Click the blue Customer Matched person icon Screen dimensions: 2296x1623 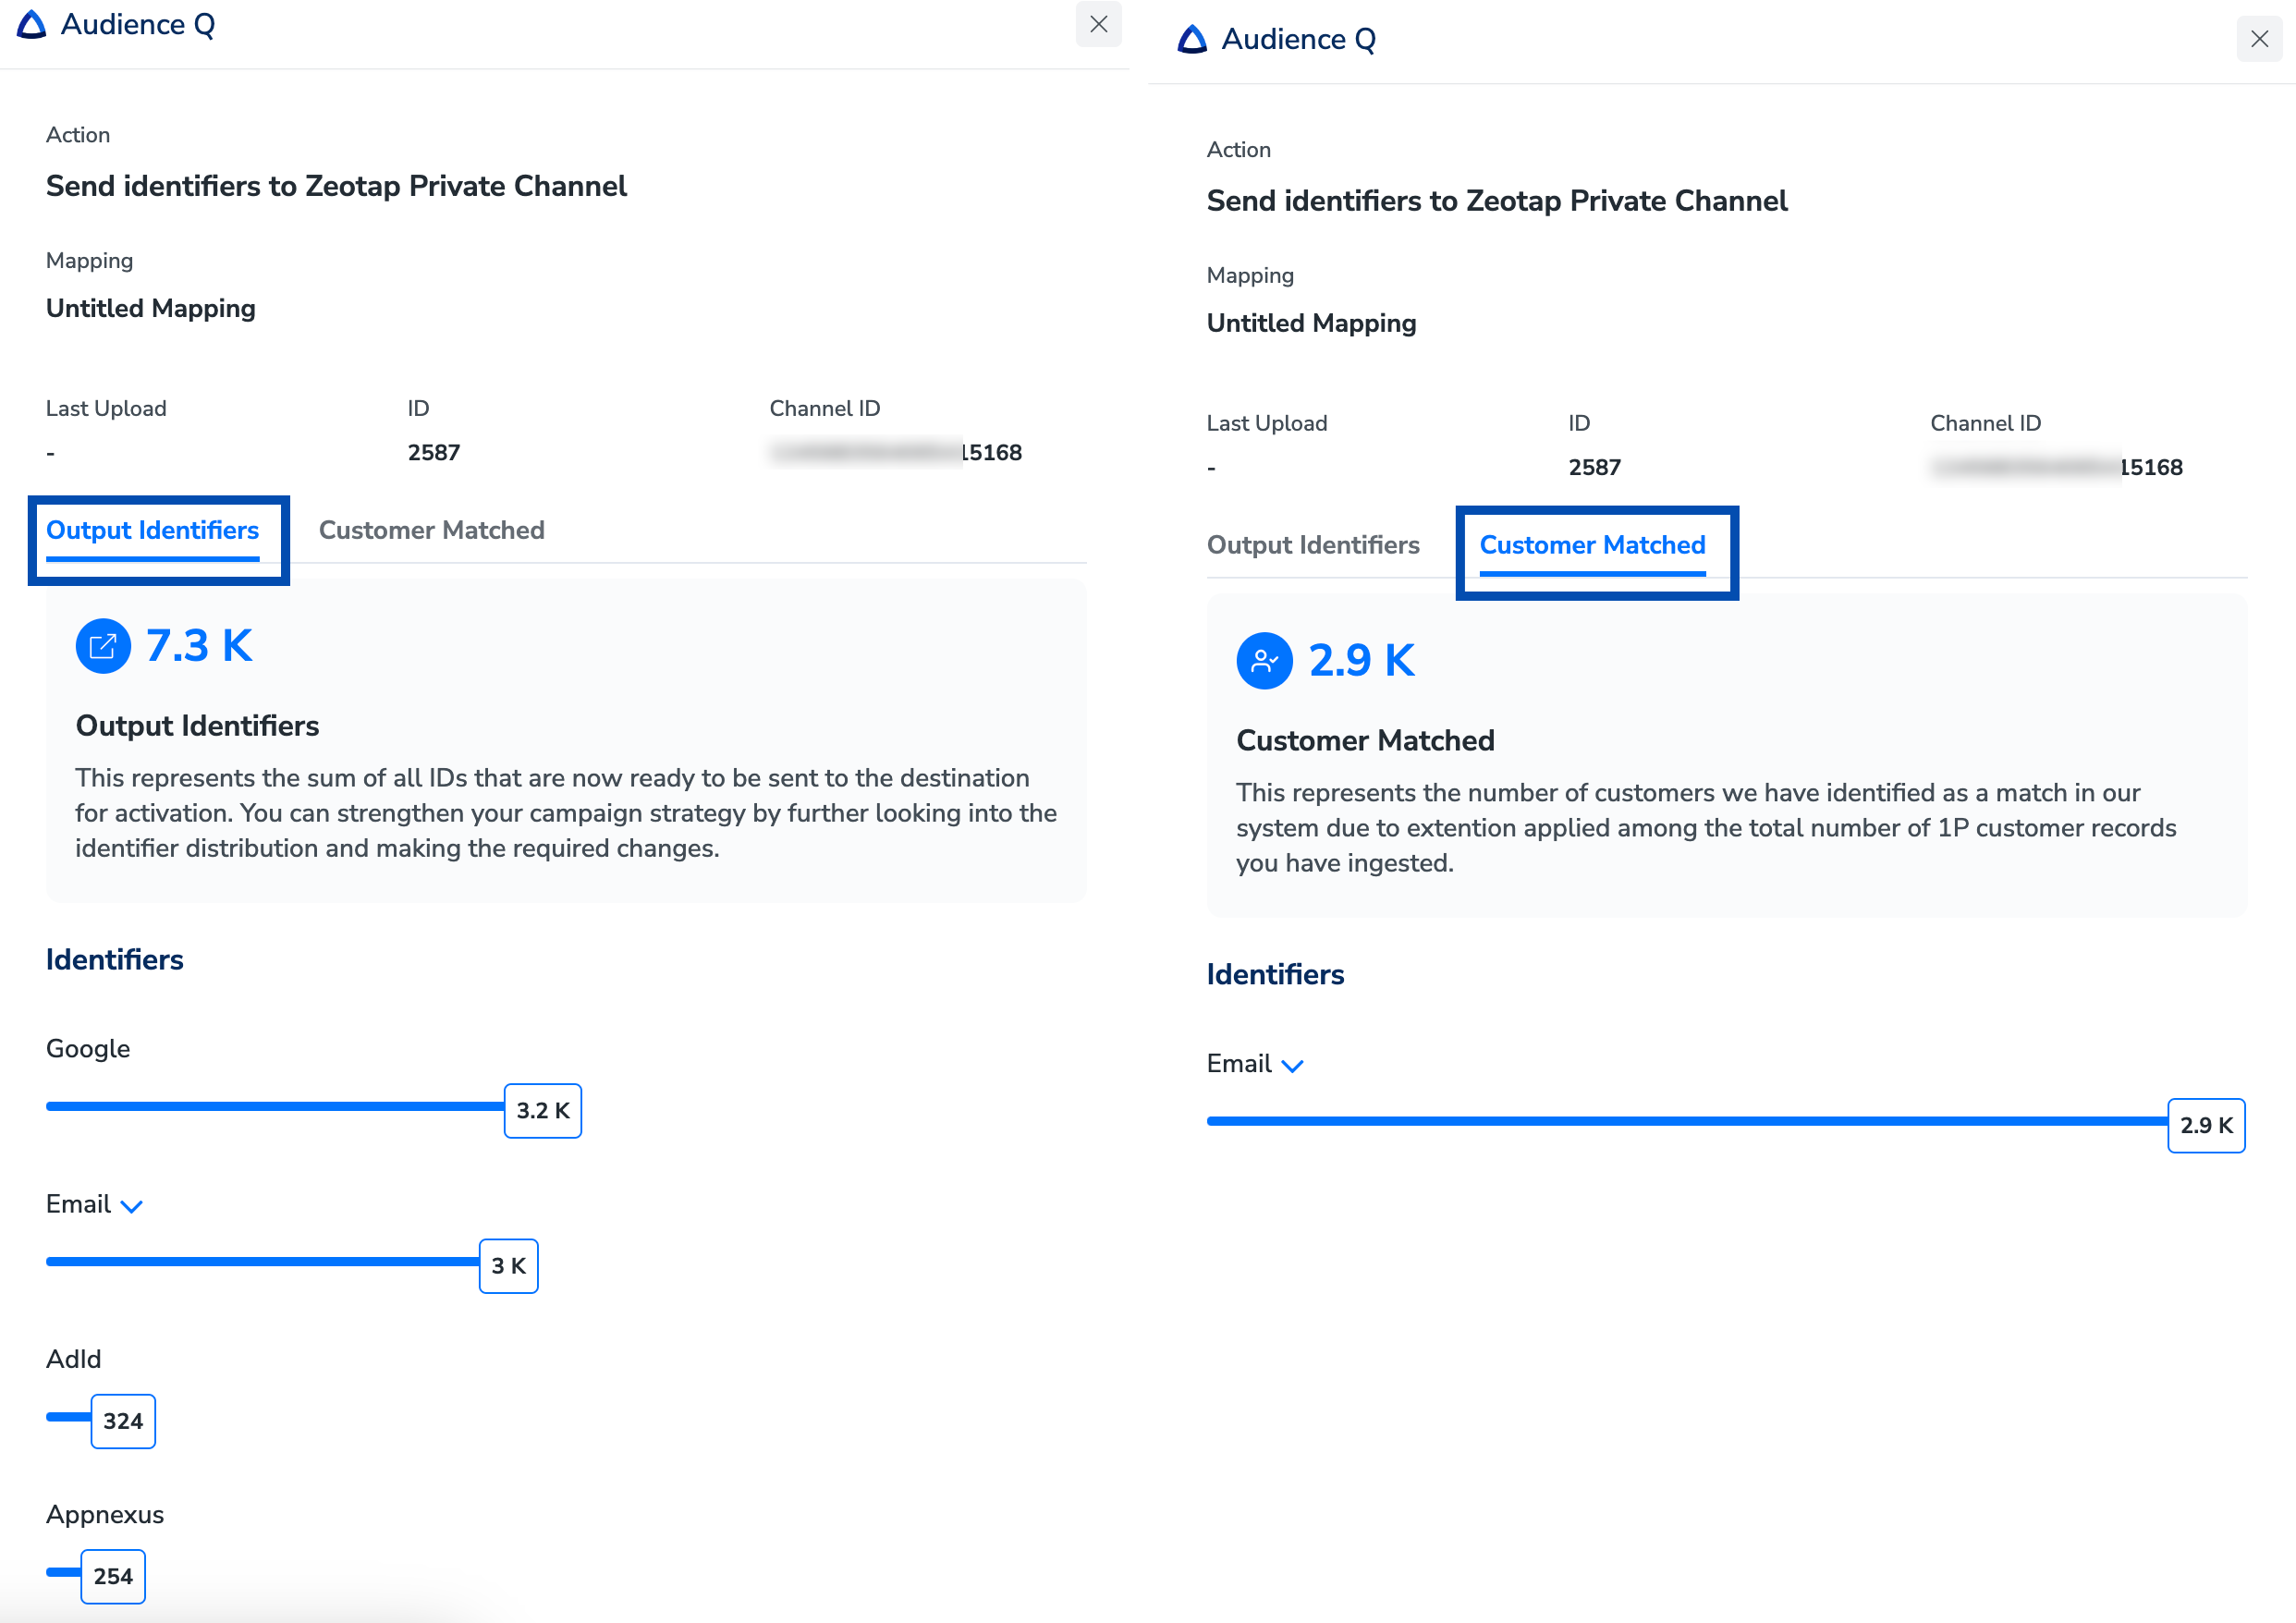[1264, 661]
